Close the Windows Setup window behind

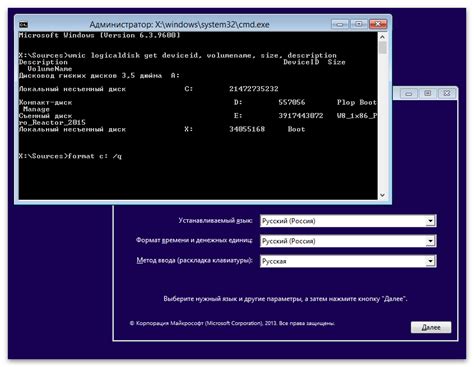pyautogui.click(x=447, y=94)
